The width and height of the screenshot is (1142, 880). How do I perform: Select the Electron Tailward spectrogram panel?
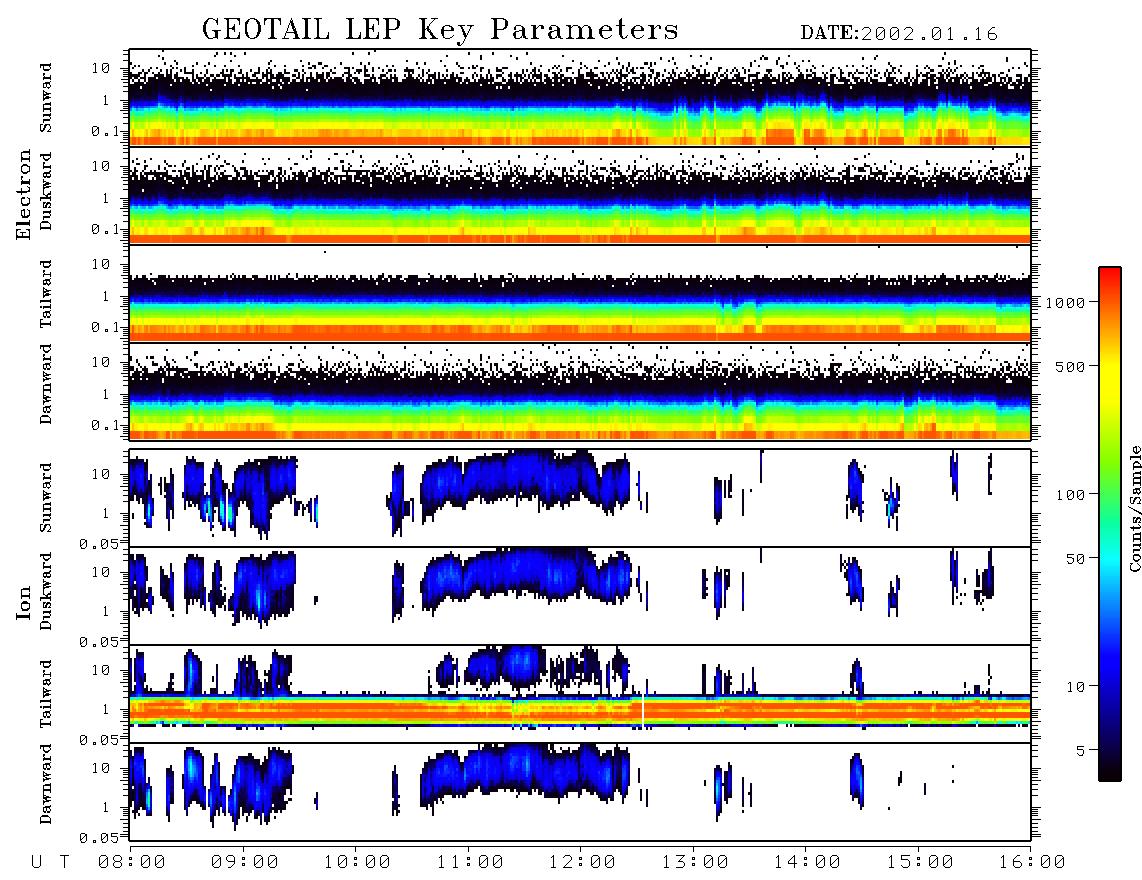580,294
